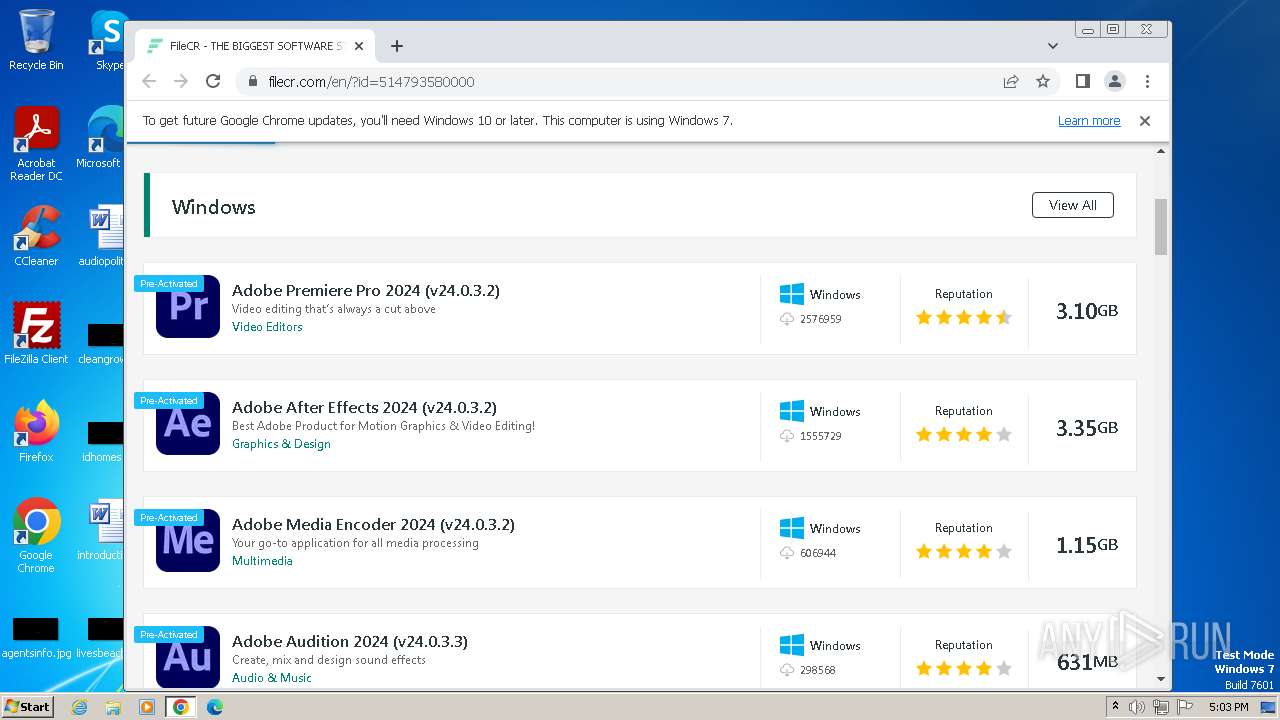This screenshot has width=1280, height=720.
Task: Click Audition Windows platform icon
Action: [792, 645]
